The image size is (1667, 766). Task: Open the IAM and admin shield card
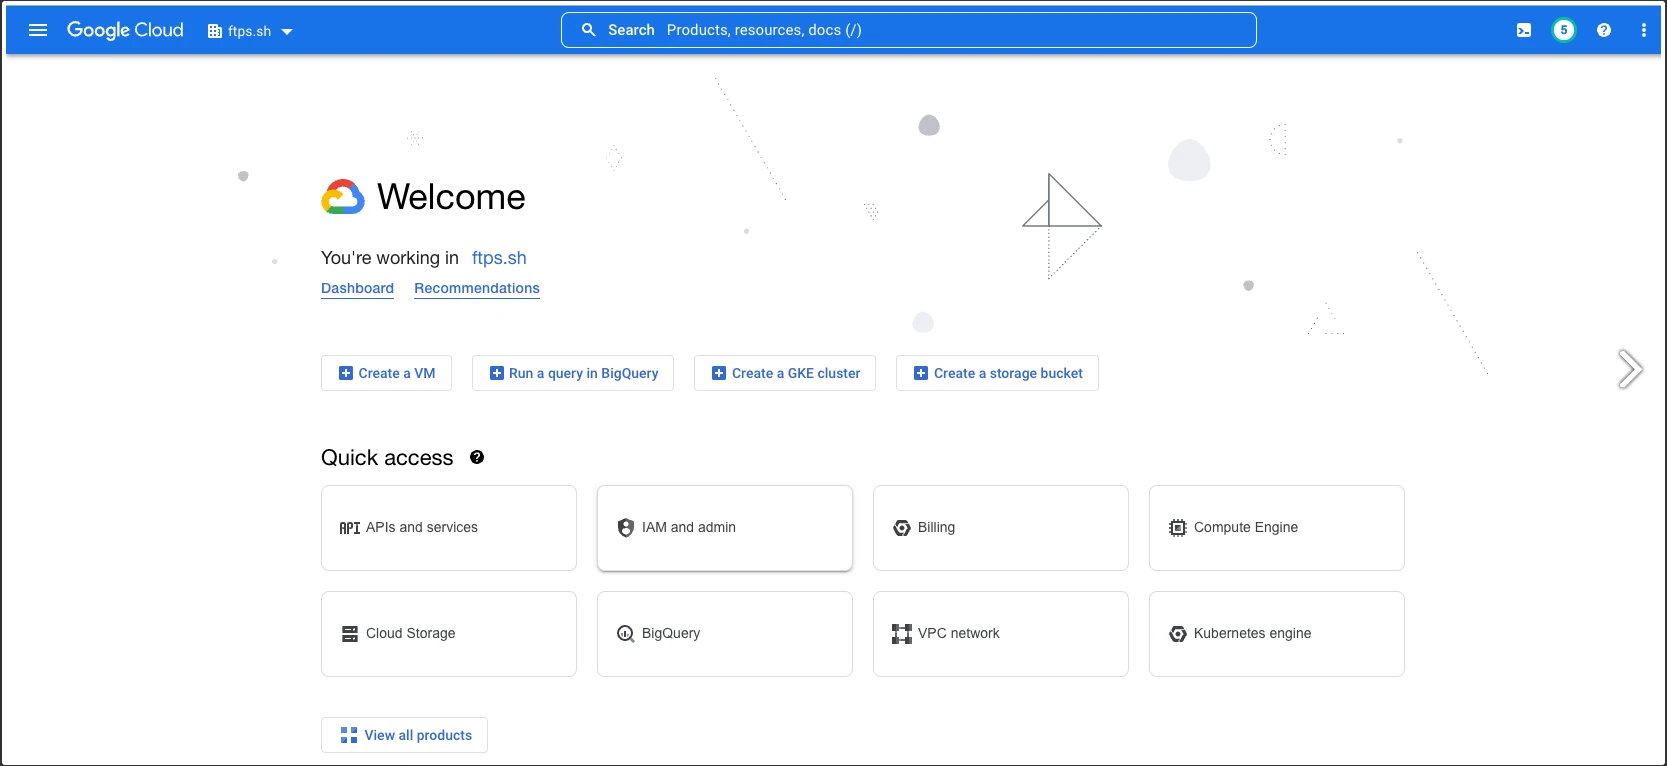[725, 528]
